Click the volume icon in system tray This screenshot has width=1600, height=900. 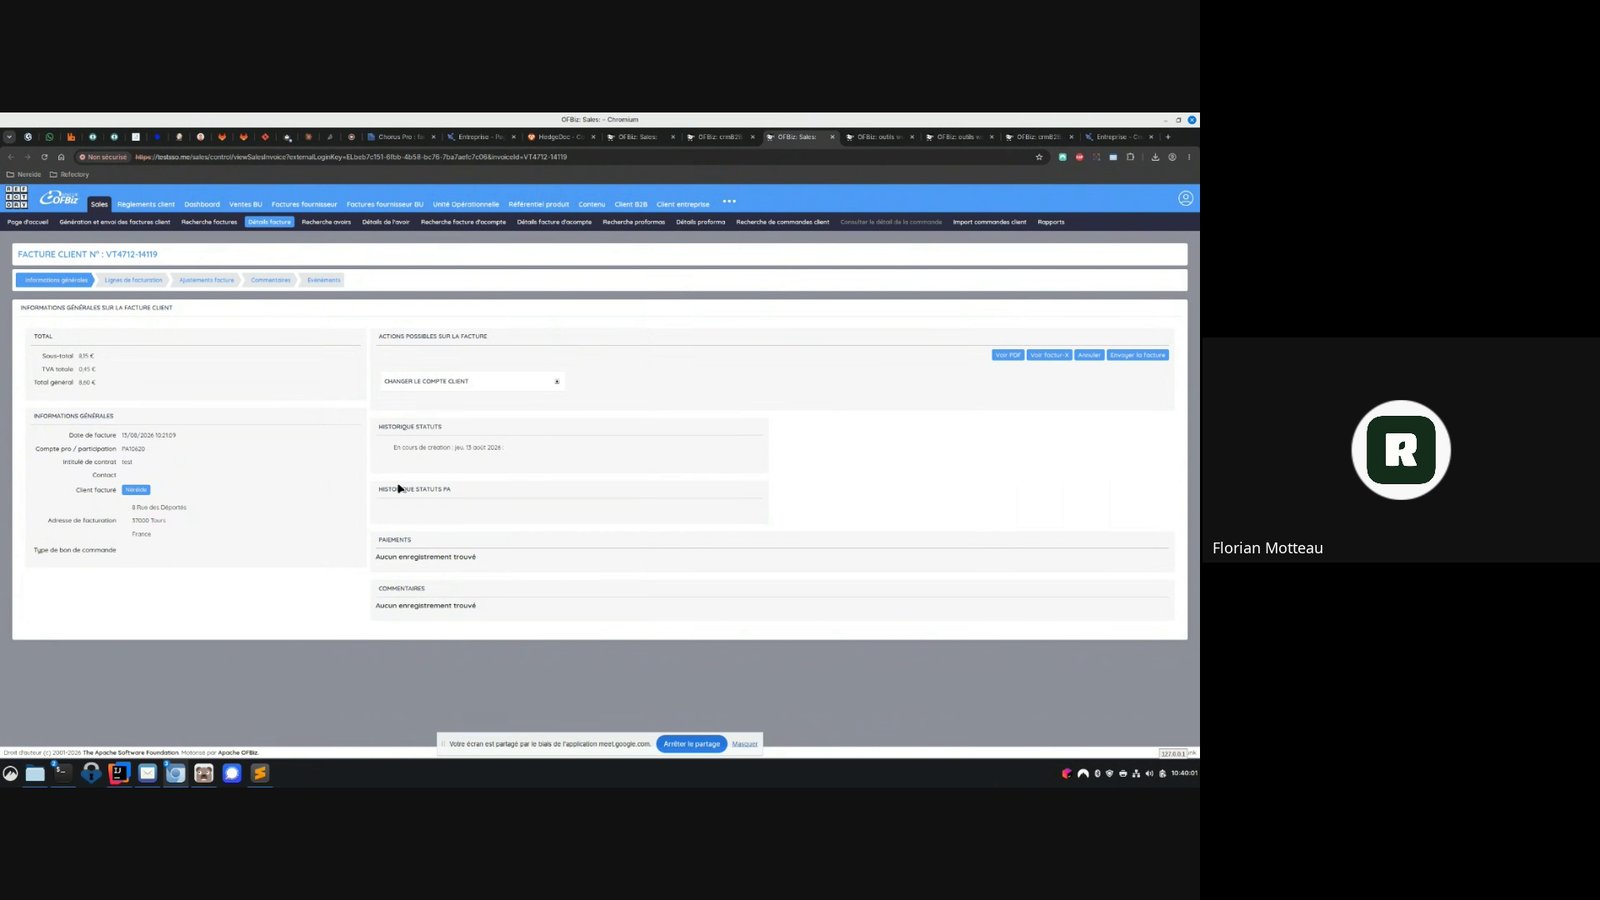(1149, 773)
